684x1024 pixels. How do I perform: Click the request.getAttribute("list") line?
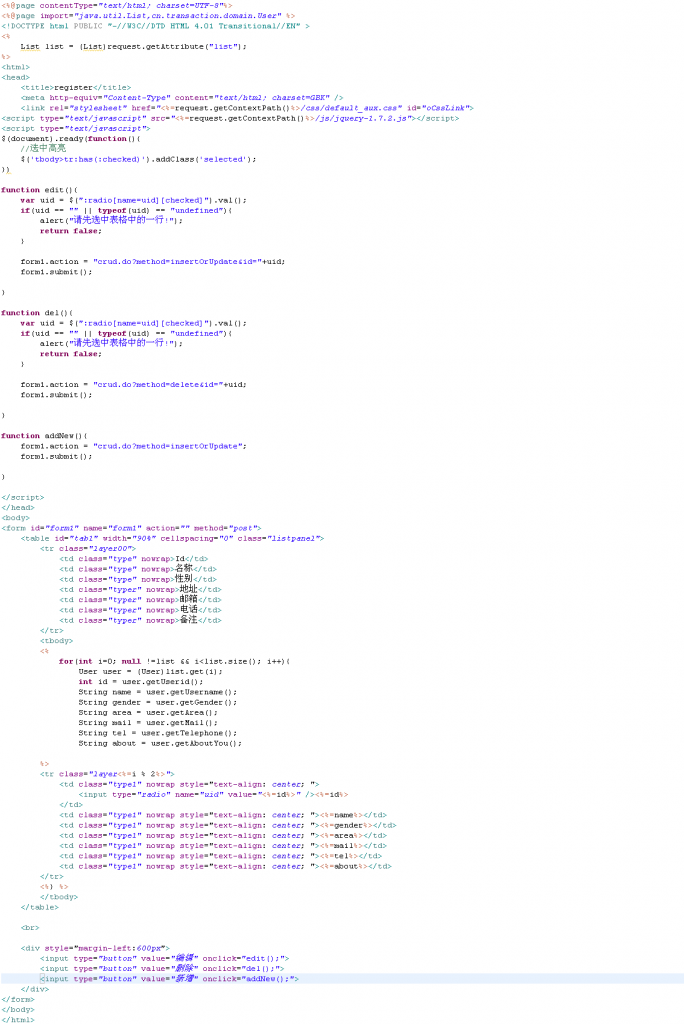(x=133, y=46)
